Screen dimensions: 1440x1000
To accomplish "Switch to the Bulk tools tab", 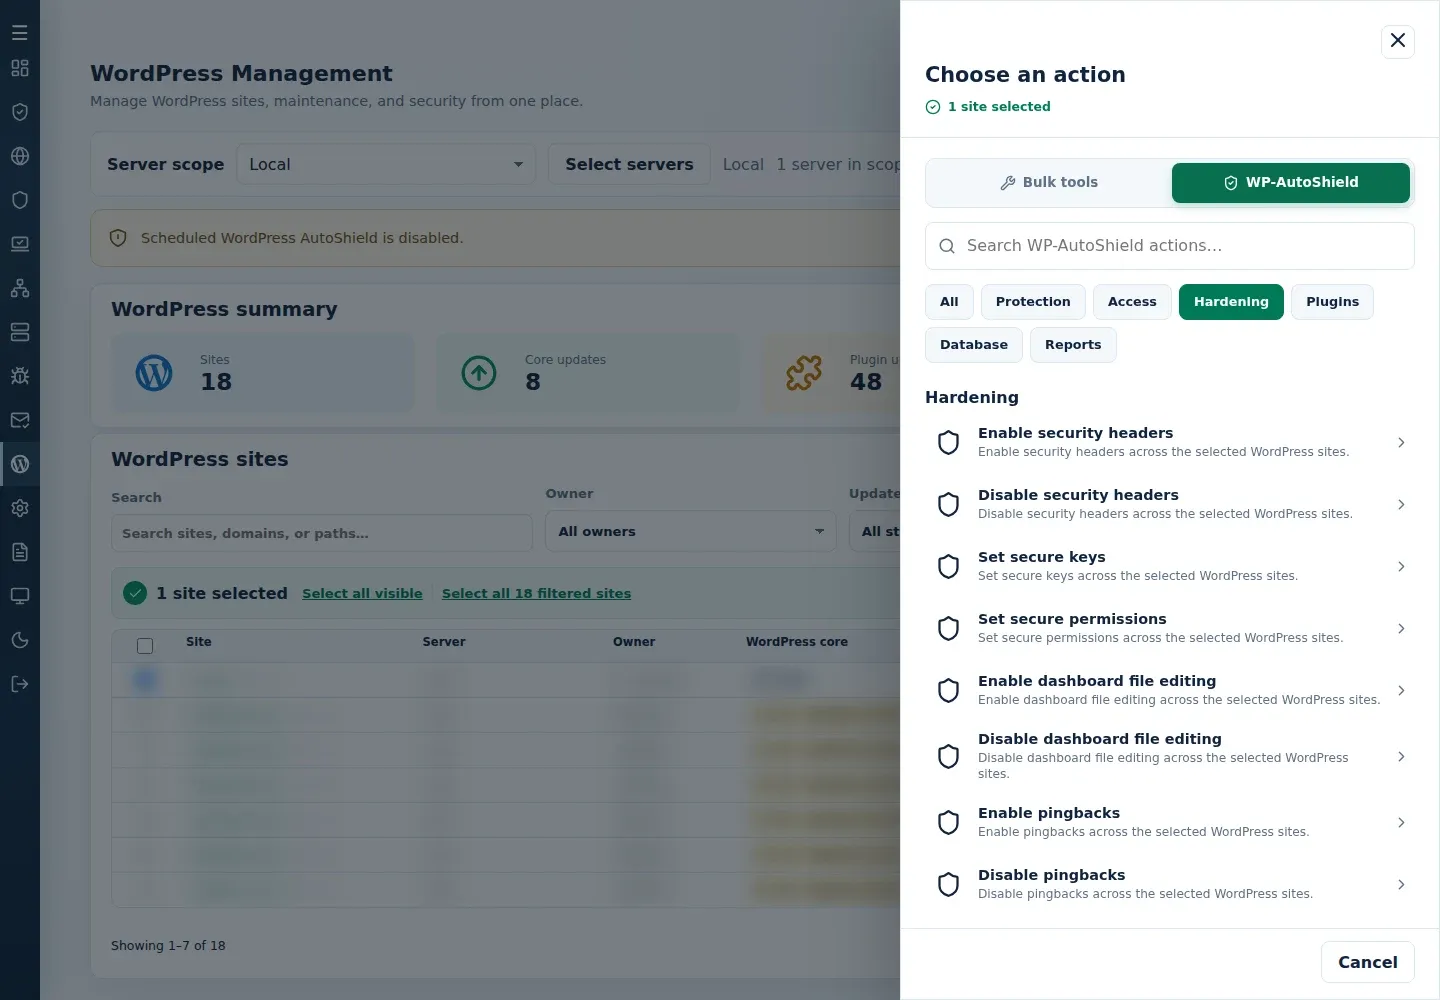I will tap(1049, 183).
